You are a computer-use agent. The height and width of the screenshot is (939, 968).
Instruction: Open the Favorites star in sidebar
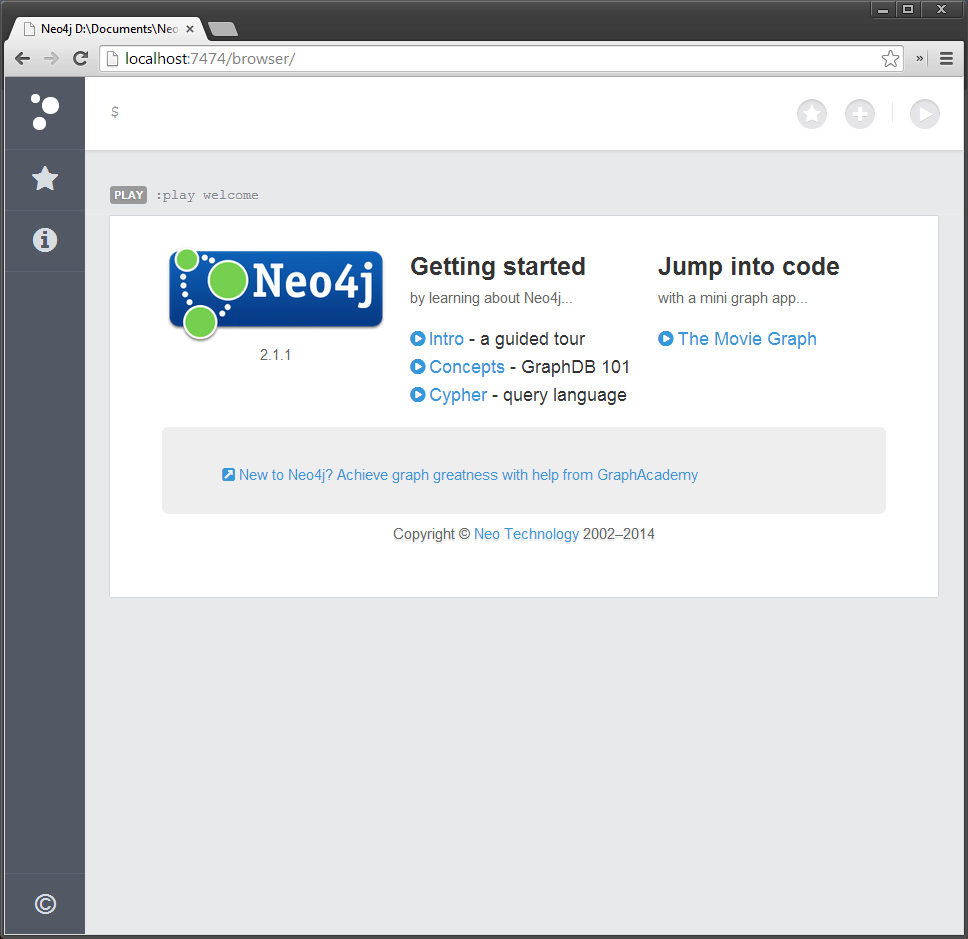coord(44,179)
